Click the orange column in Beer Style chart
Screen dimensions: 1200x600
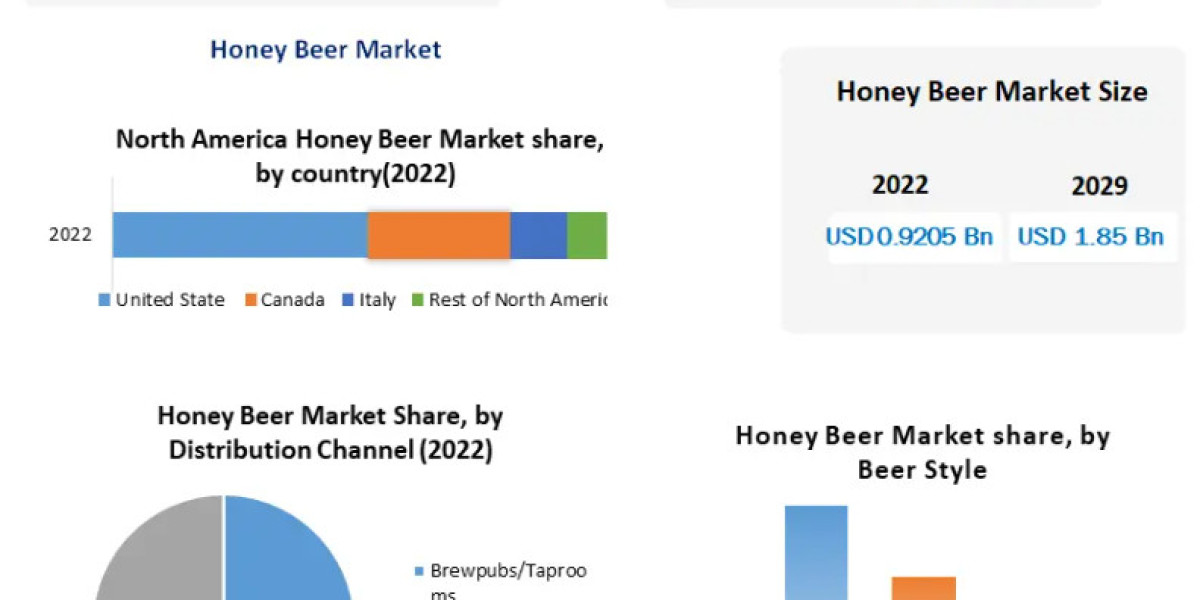(x=923, y=588)
